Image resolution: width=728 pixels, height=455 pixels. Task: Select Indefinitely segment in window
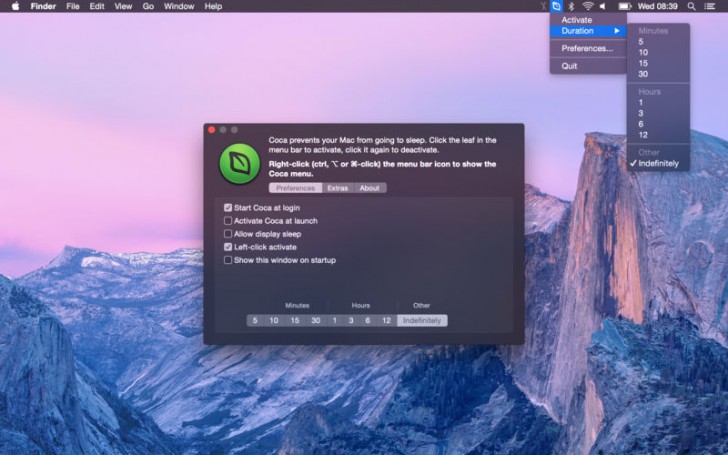point(422,320)
